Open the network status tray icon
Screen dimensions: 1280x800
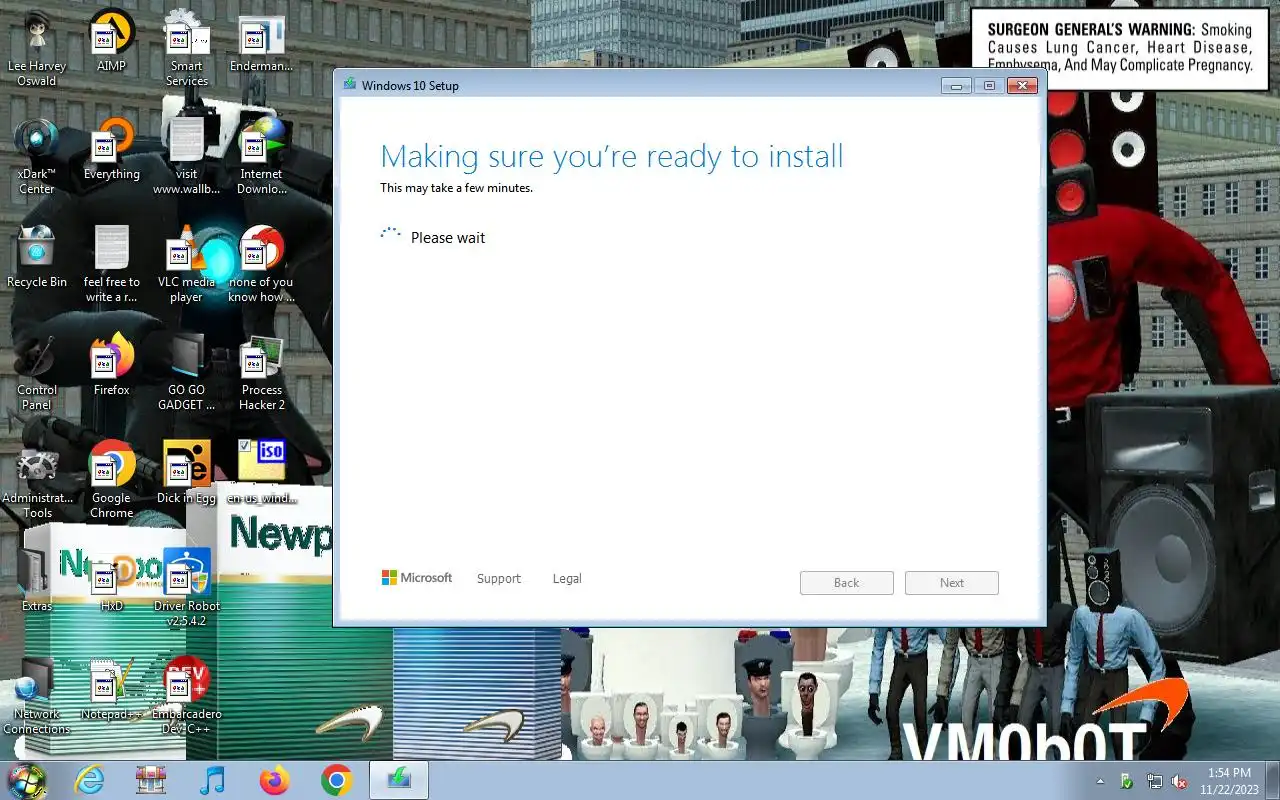pos(1155,781)
